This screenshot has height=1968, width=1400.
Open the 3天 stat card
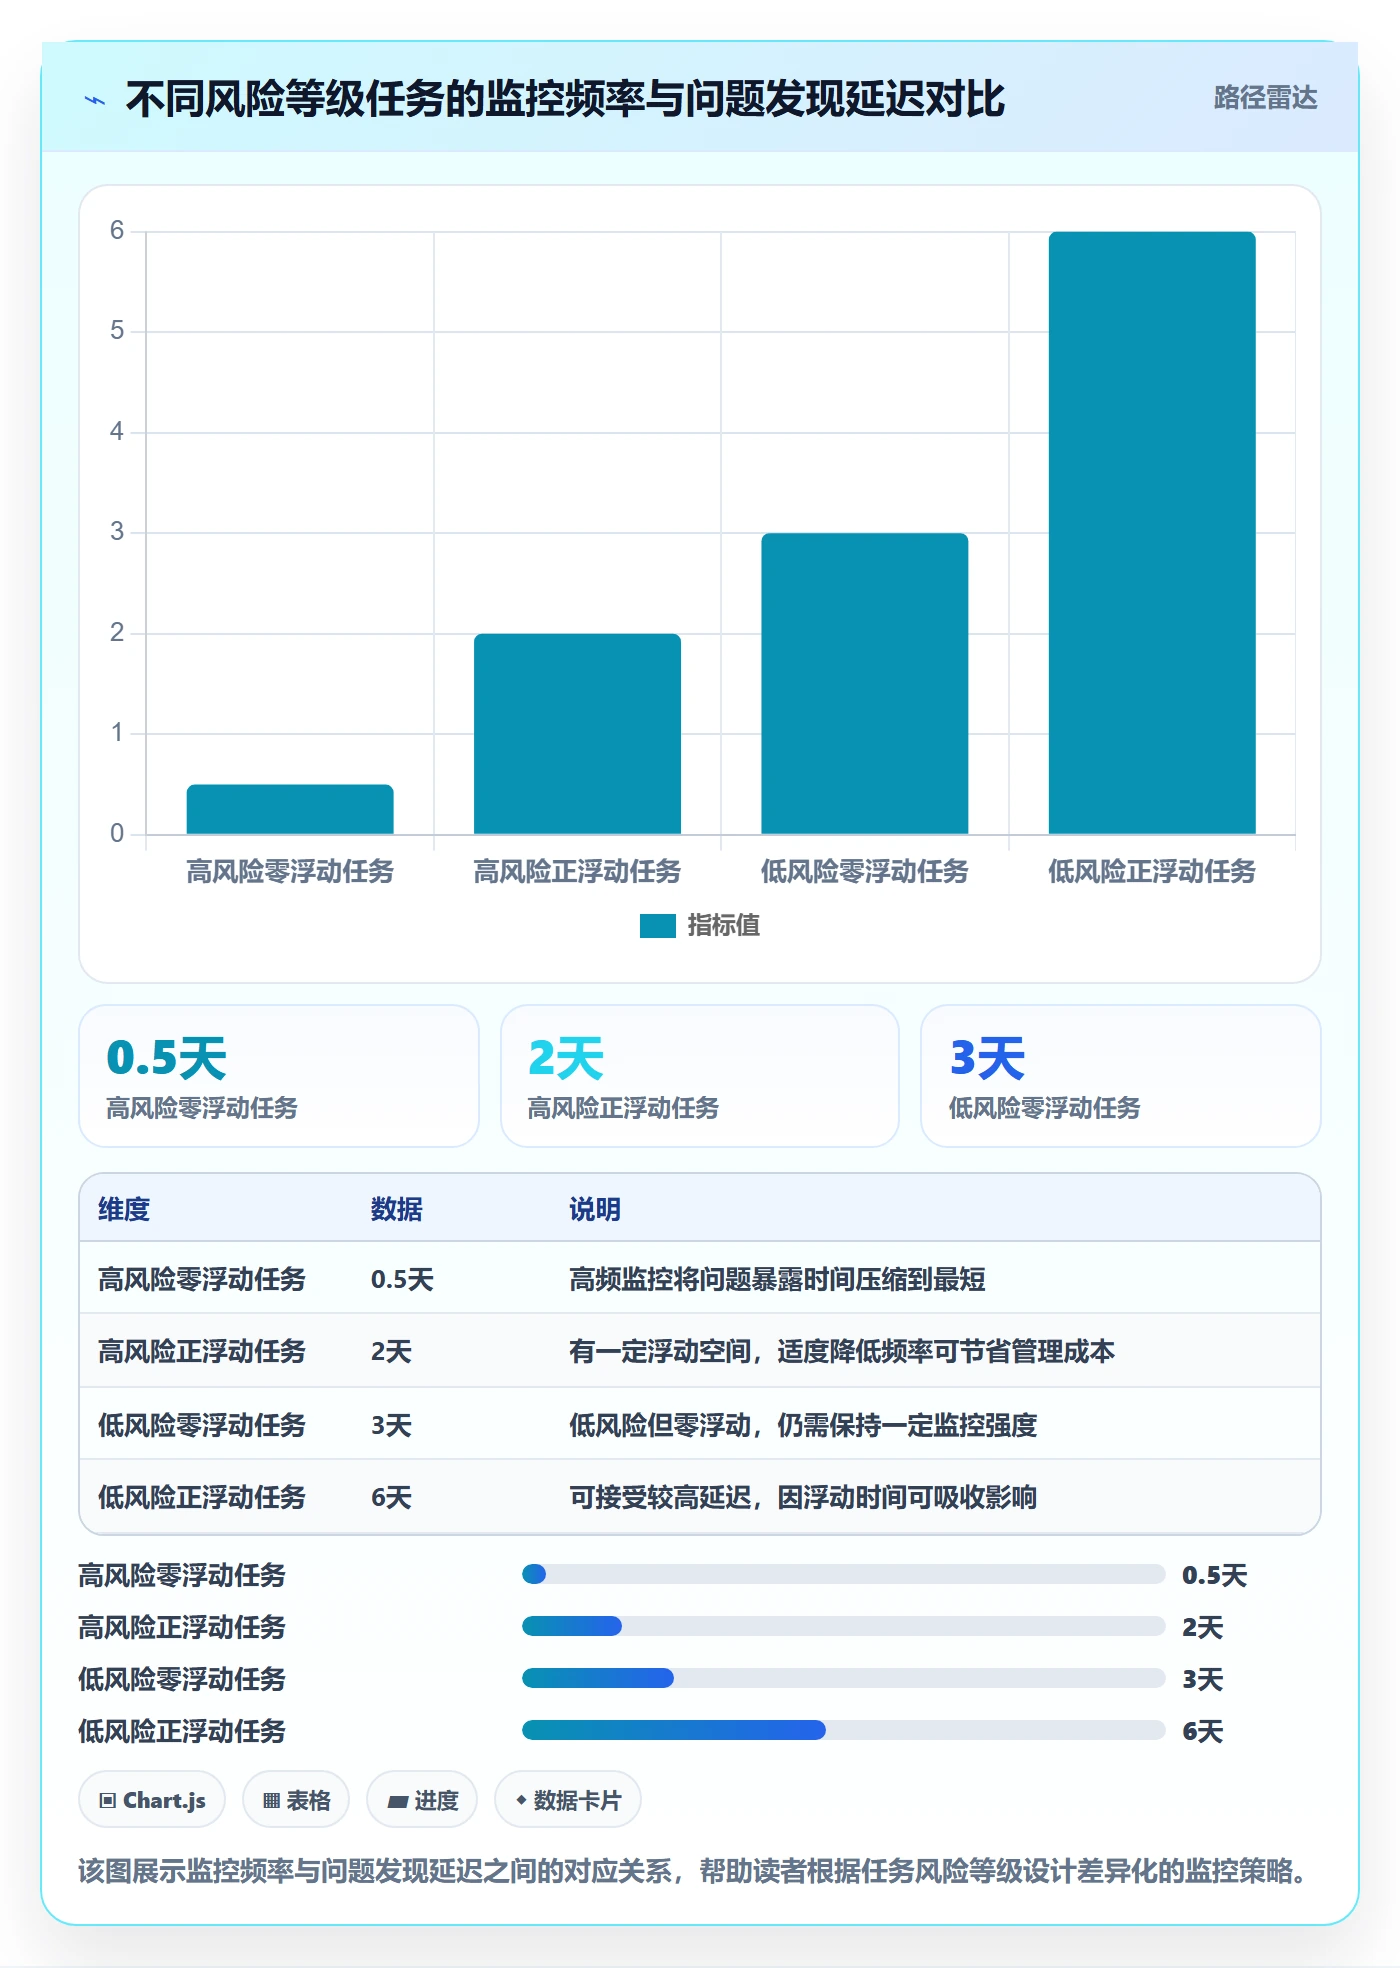(1121, 1076)
